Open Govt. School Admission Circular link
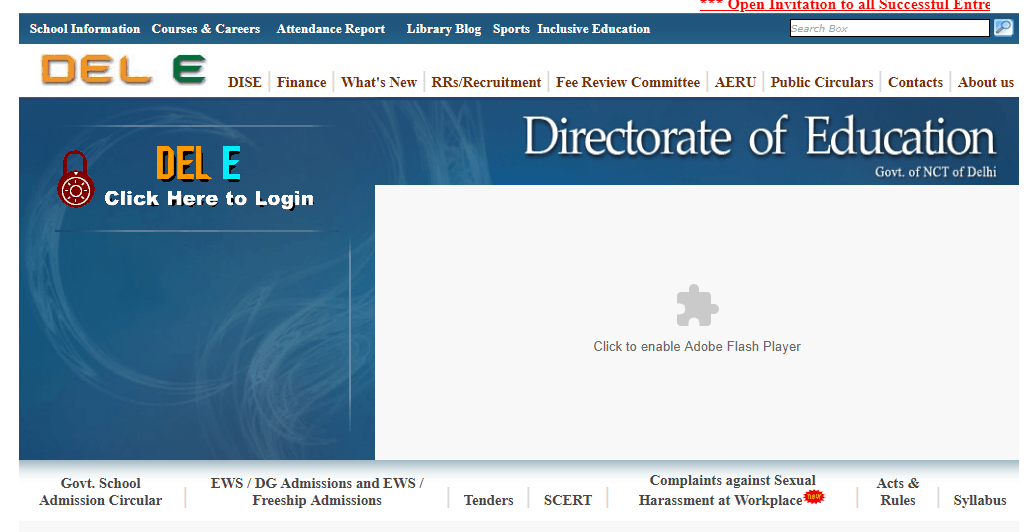1033x532 pixels. [100, 492]
